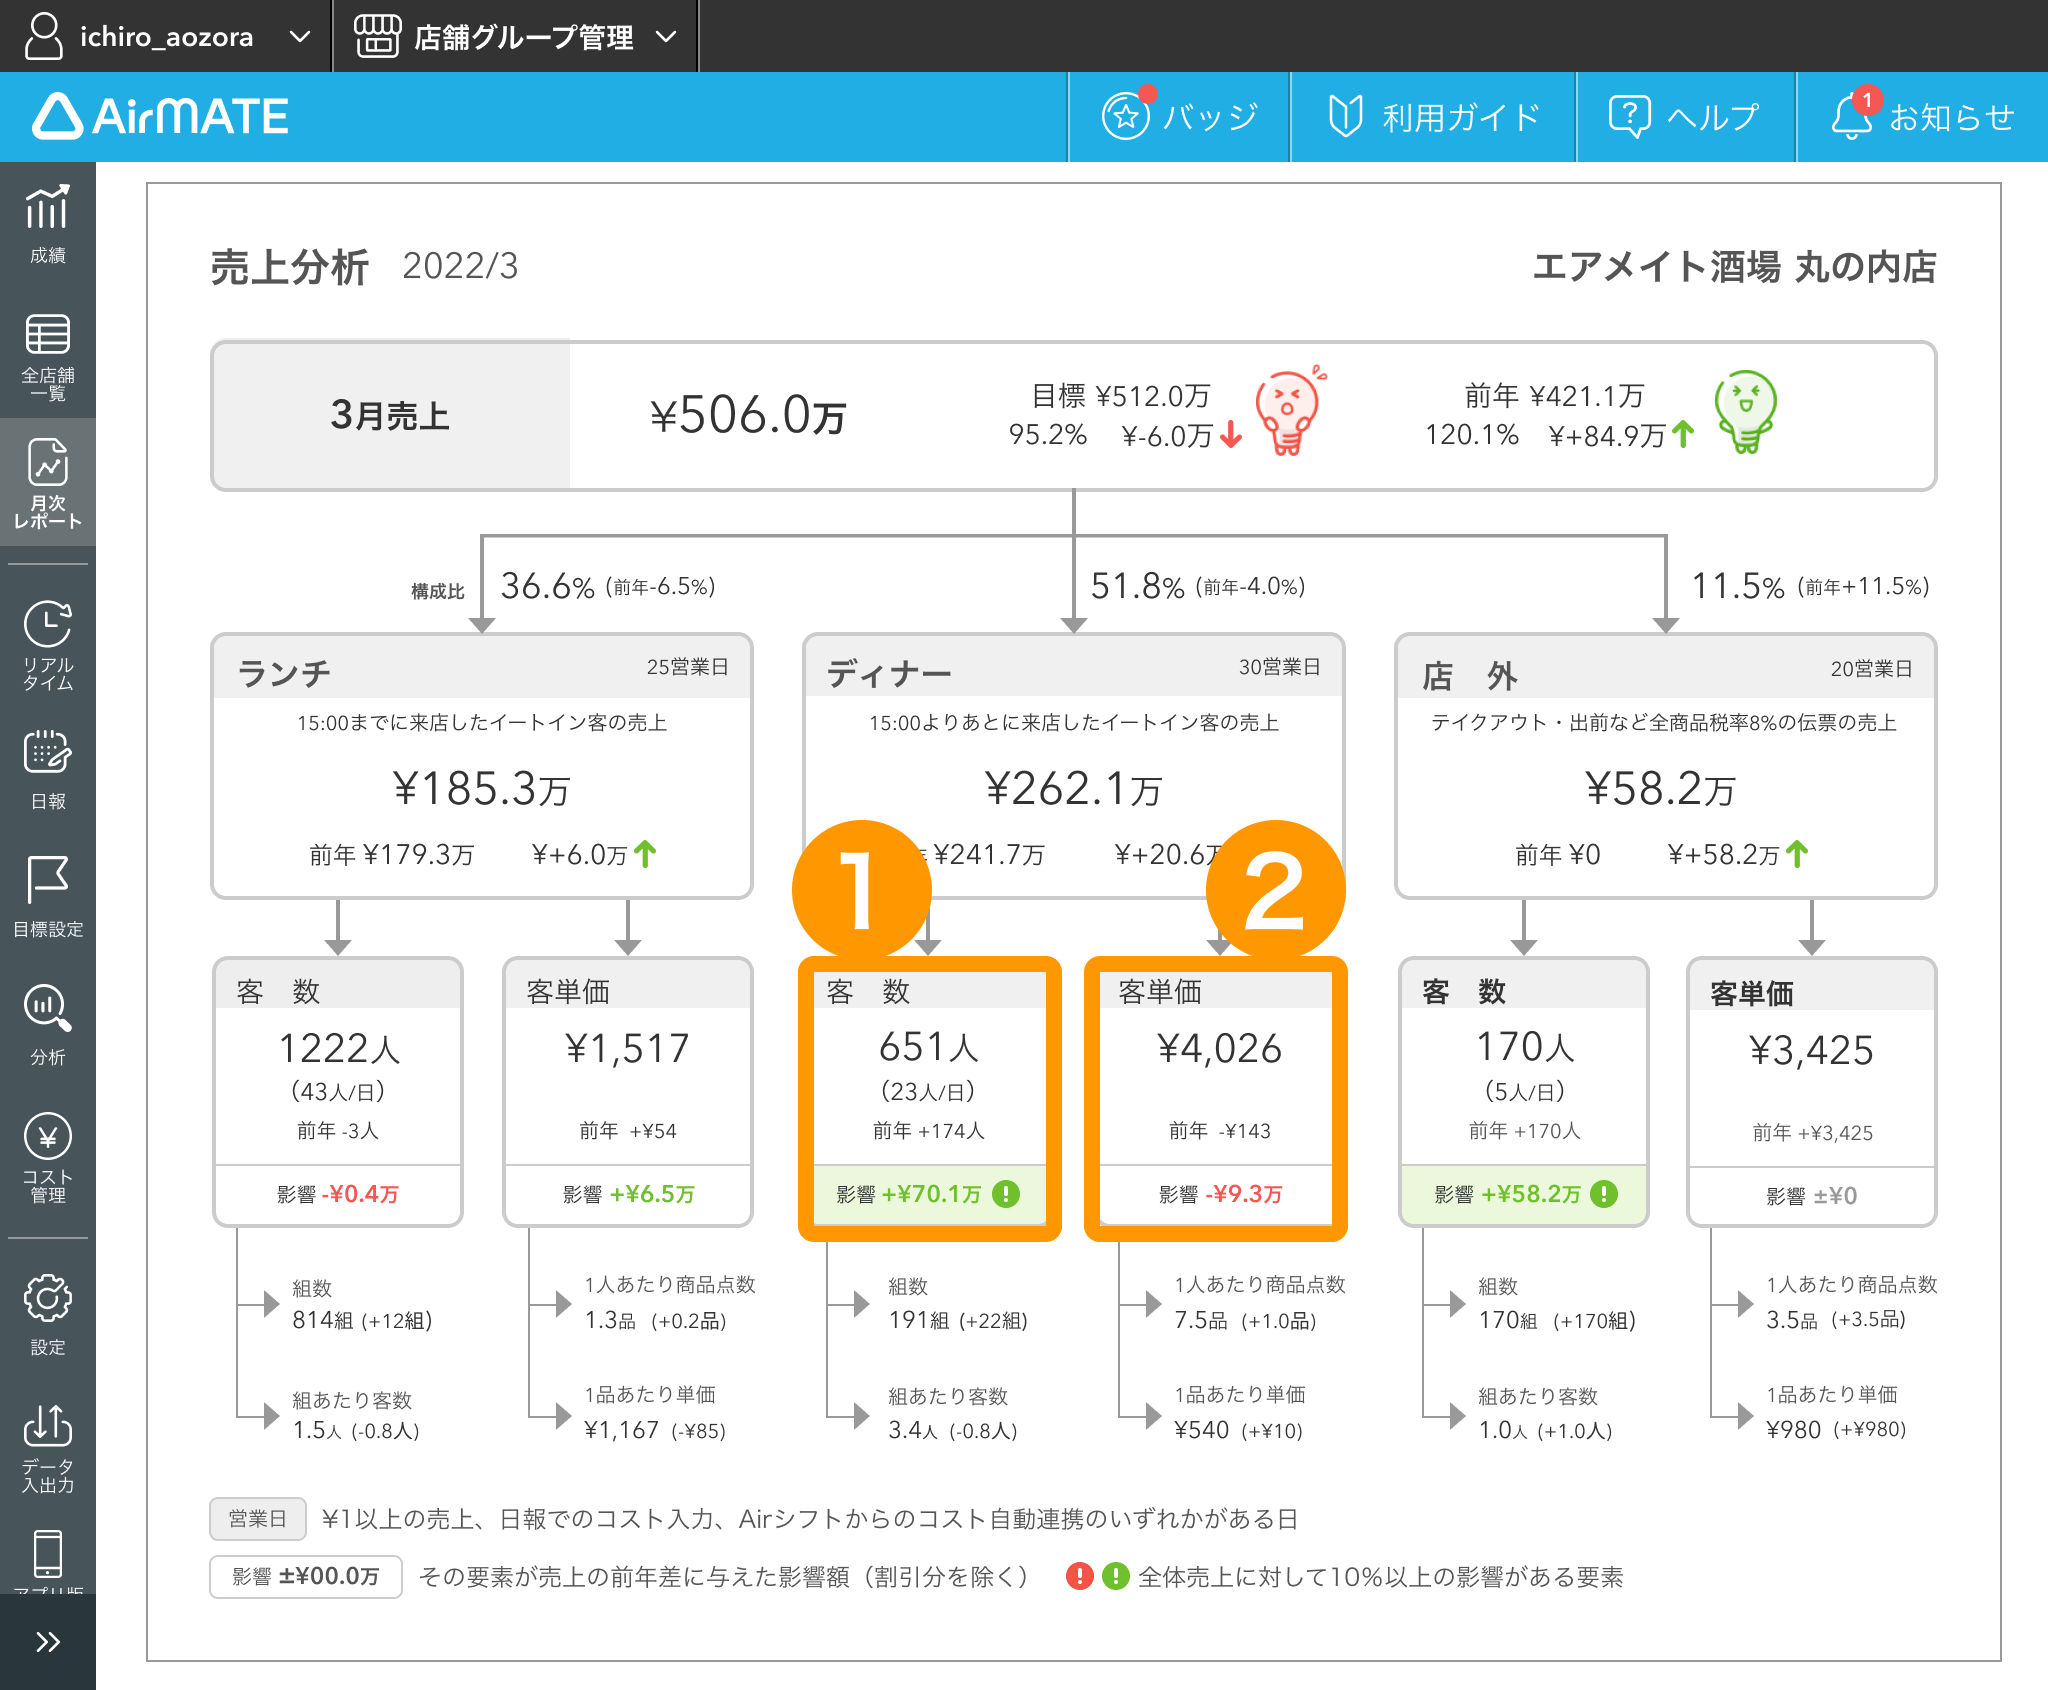Click alert icon beside 影響 +¥70.1万
The height and width of the screenshot is (1690, 2048).
(1005, 1193)
